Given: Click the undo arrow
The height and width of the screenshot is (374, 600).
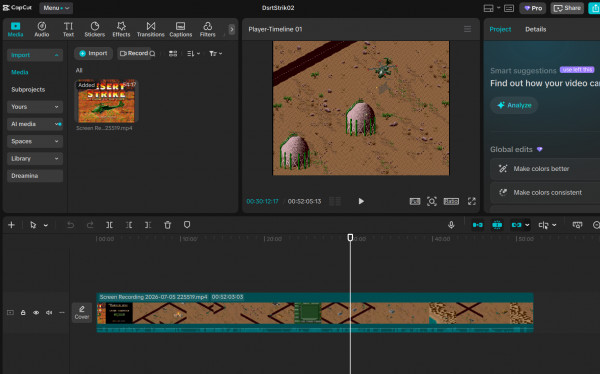Looking at the screenshot, I should [x=70, y=225].
